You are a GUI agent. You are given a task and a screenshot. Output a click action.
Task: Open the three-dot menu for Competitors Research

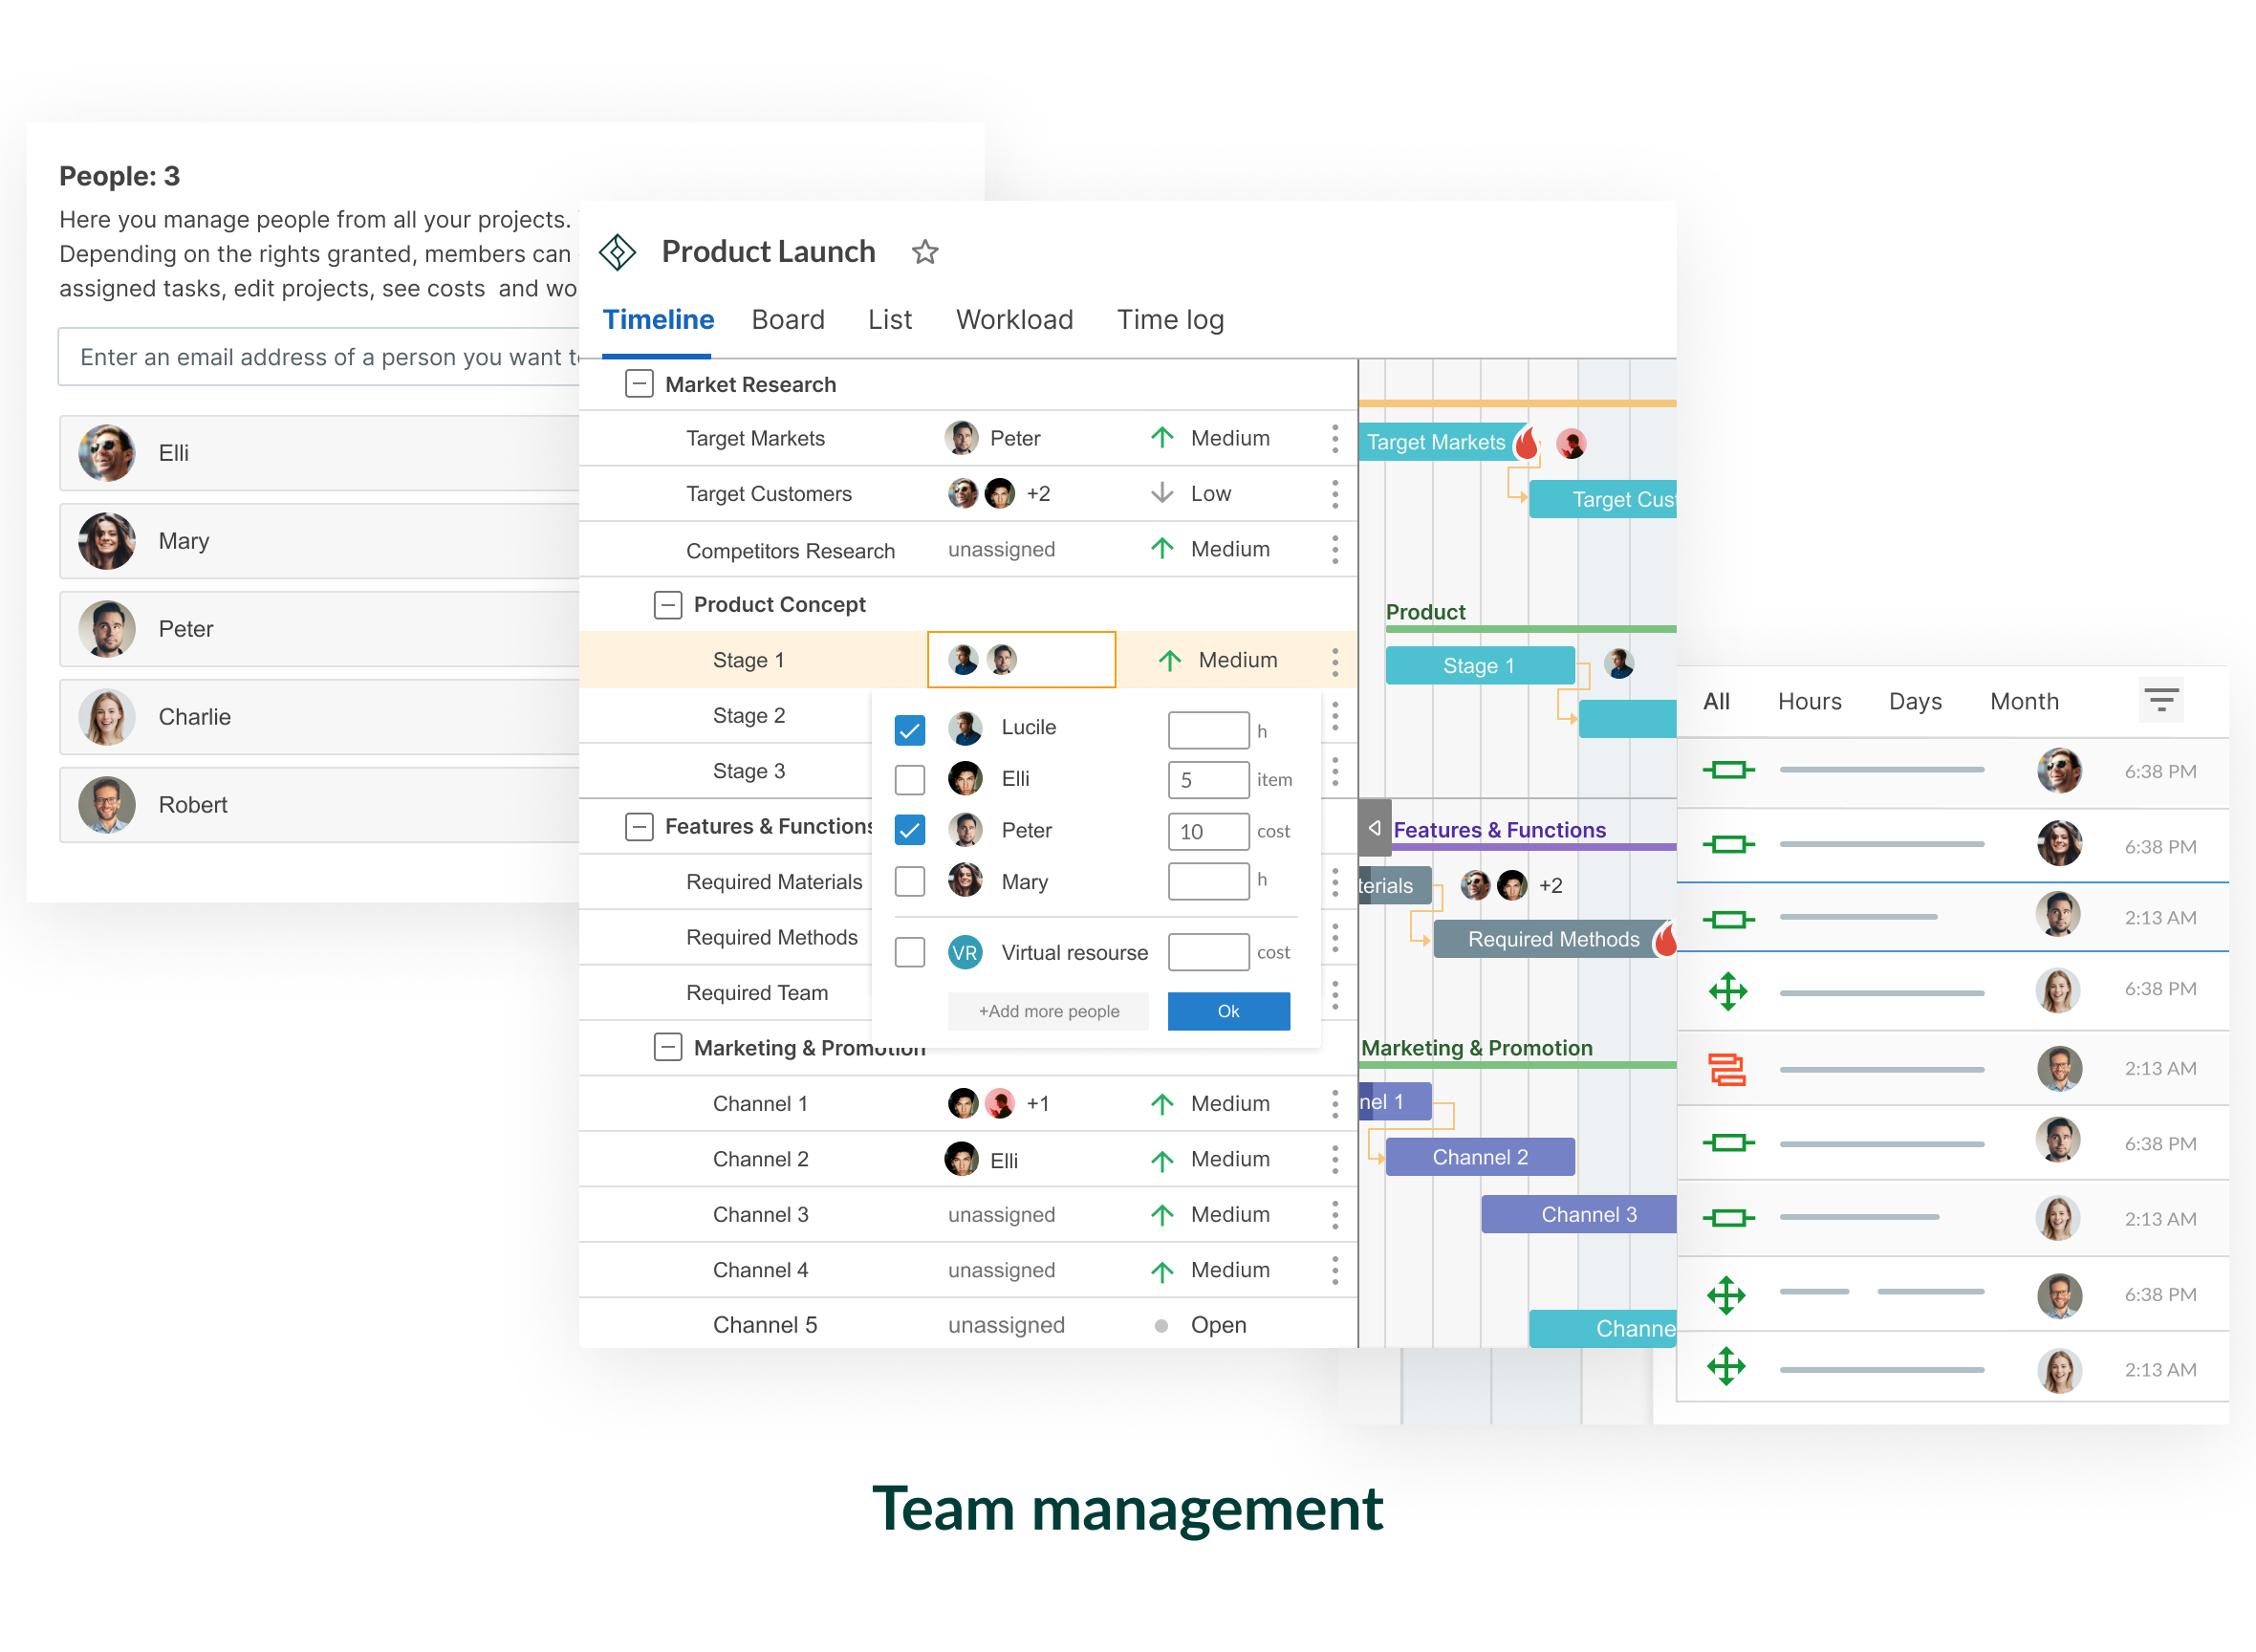[1335, 550]
